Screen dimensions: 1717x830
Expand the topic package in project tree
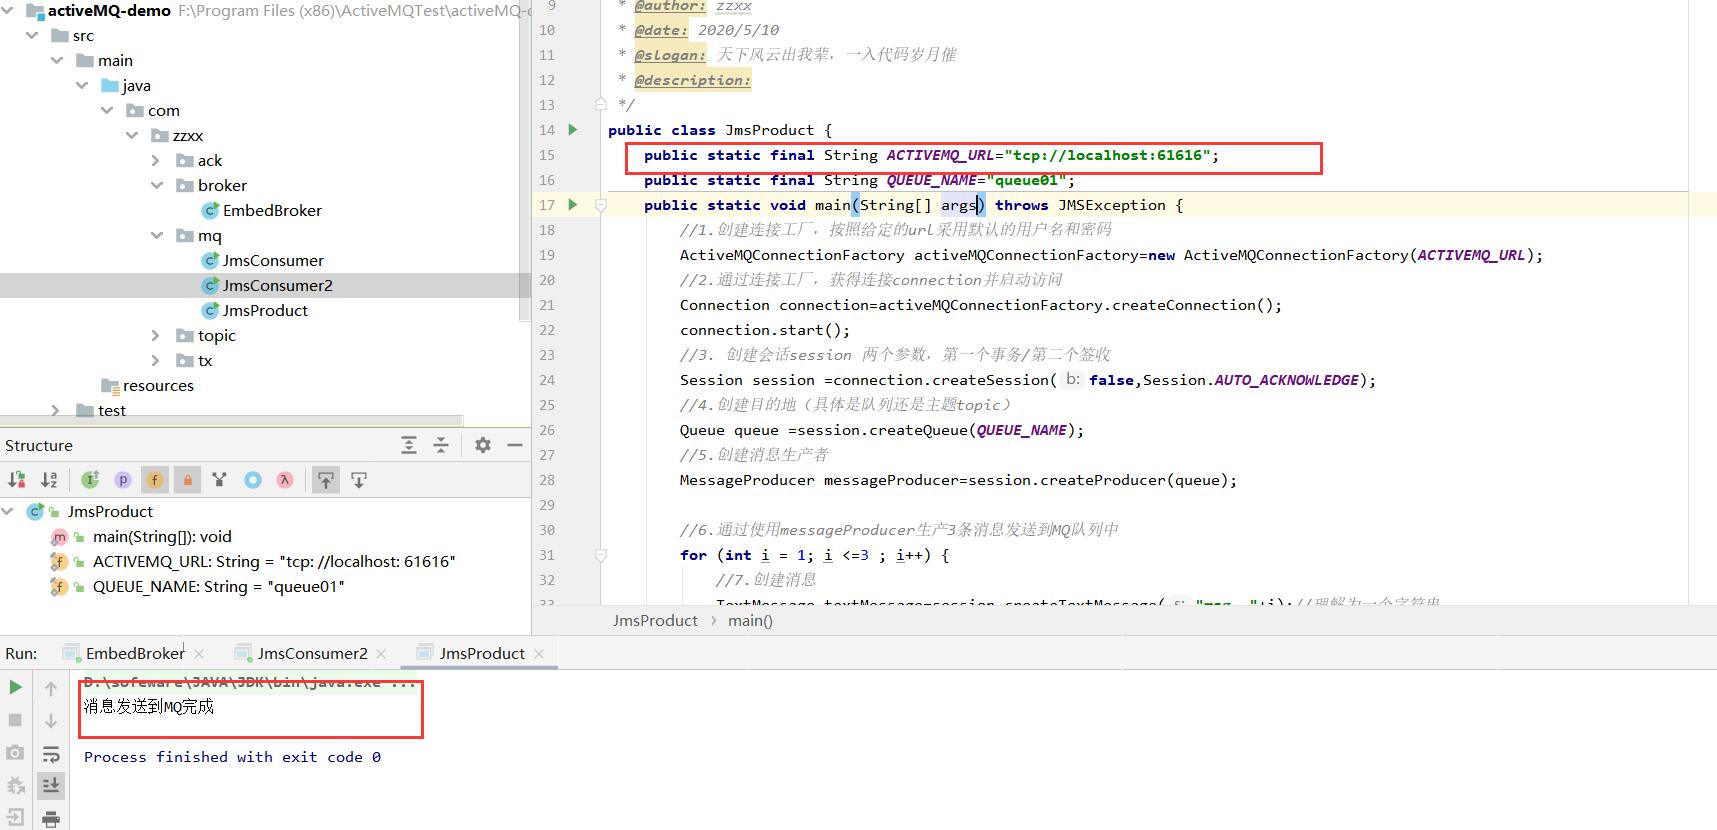tap(155, 335)
